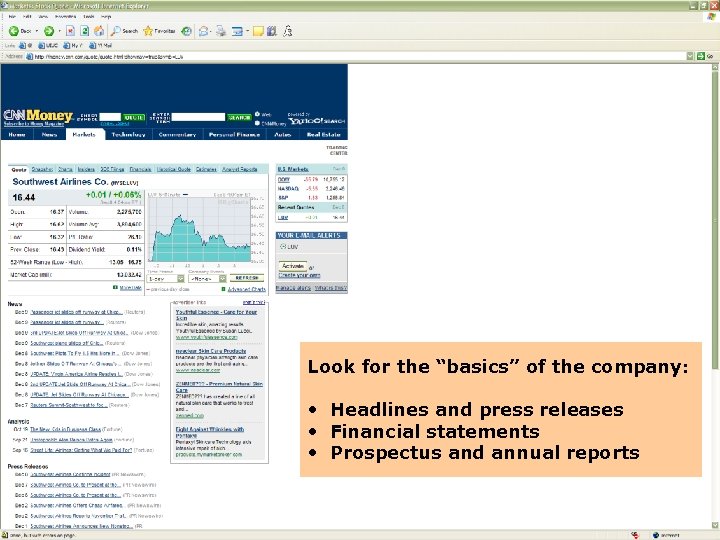
Task: Open the Snapshot quote sub-tab
Action: click(x=42, y=169)
